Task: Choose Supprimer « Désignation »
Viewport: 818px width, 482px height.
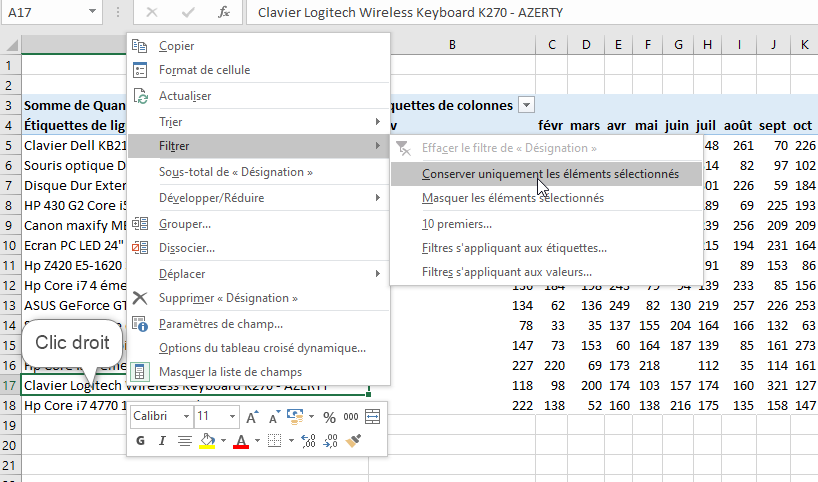Action: pos(258,298)
